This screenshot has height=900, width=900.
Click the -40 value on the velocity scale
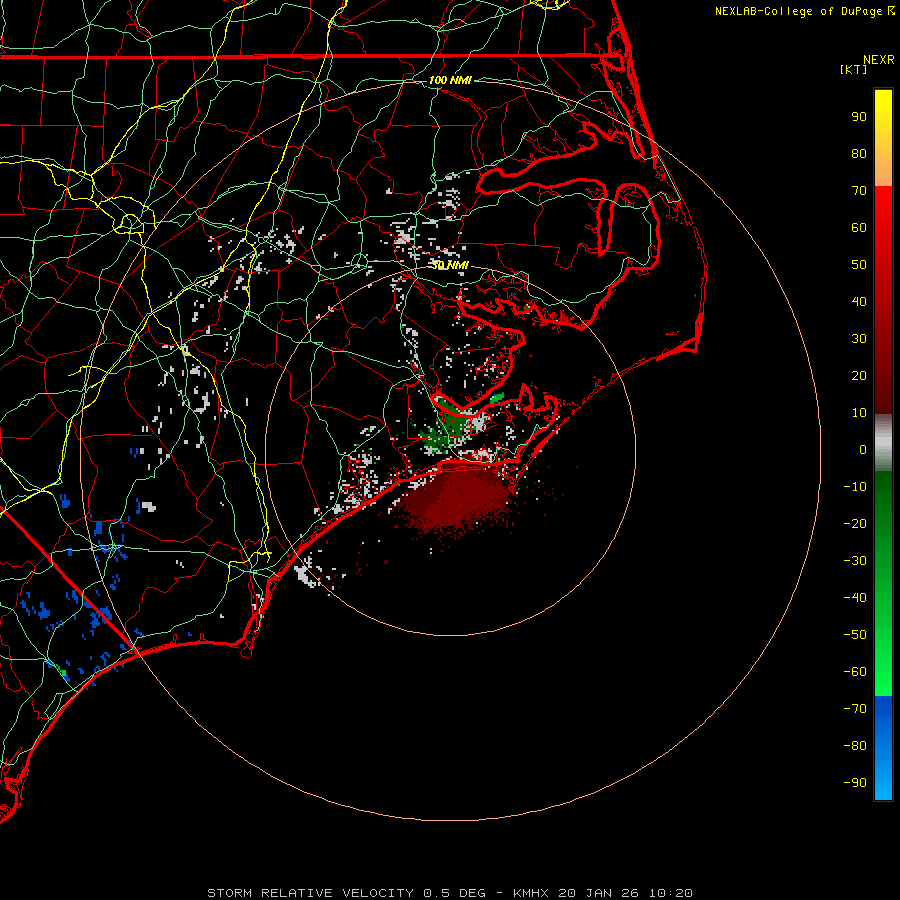(x=855, y=598)
